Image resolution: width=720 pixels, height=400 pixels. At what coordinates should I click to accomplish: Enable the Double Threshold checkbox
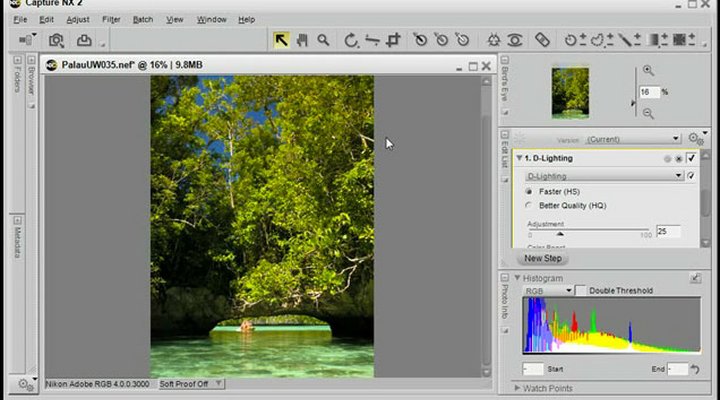[581, 291]
